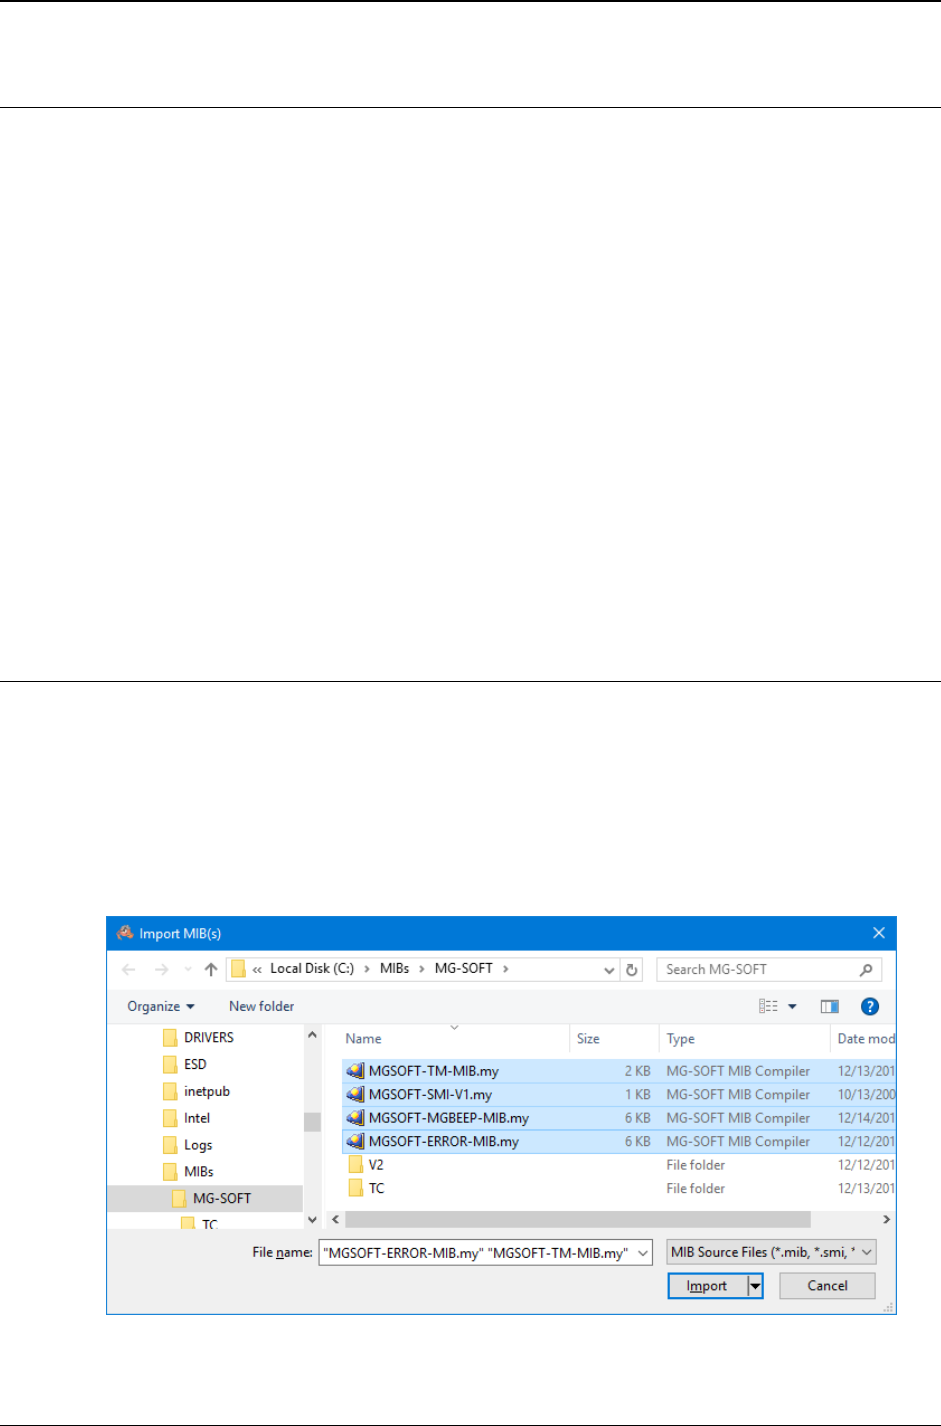Click the change view icon

tap(768, 1006)
